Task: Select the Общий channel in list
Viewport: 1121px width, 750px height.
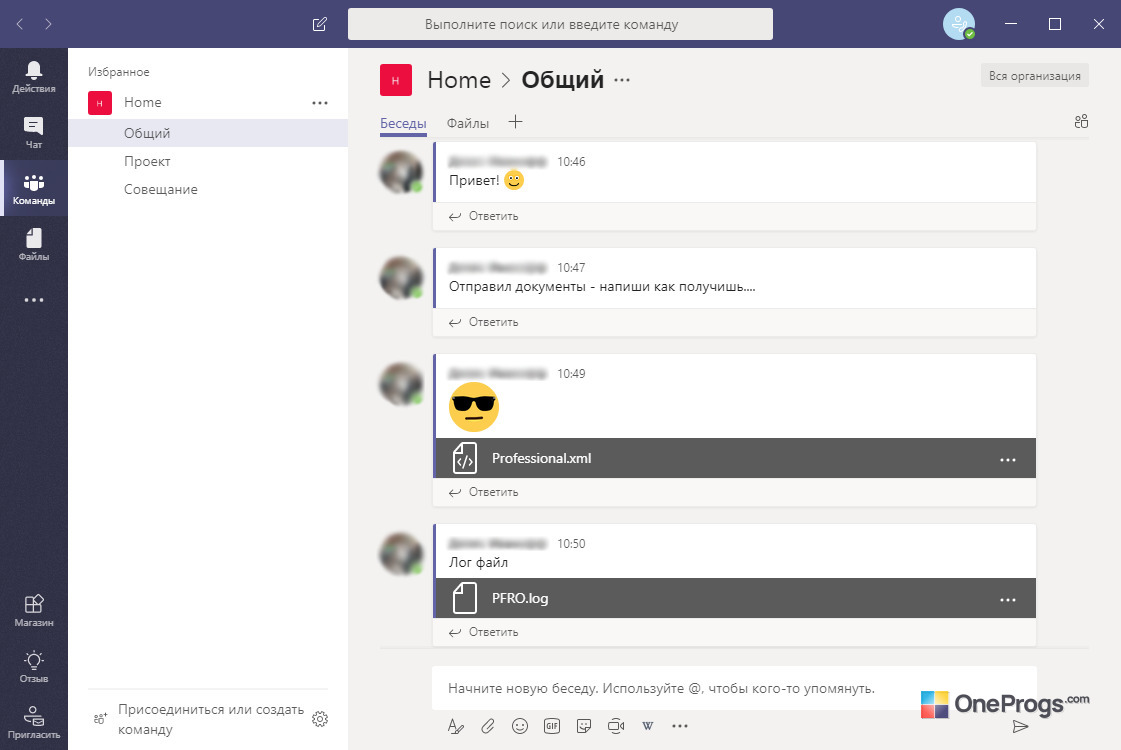Action: pyautogui.click(x=208, y=133)
